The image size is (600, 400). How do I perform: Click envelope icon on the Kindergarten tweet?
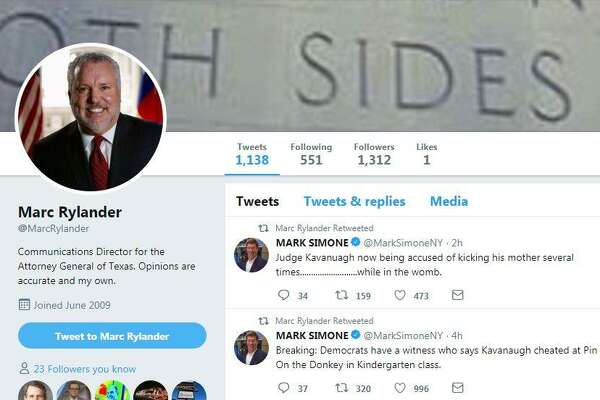(458, 388)
